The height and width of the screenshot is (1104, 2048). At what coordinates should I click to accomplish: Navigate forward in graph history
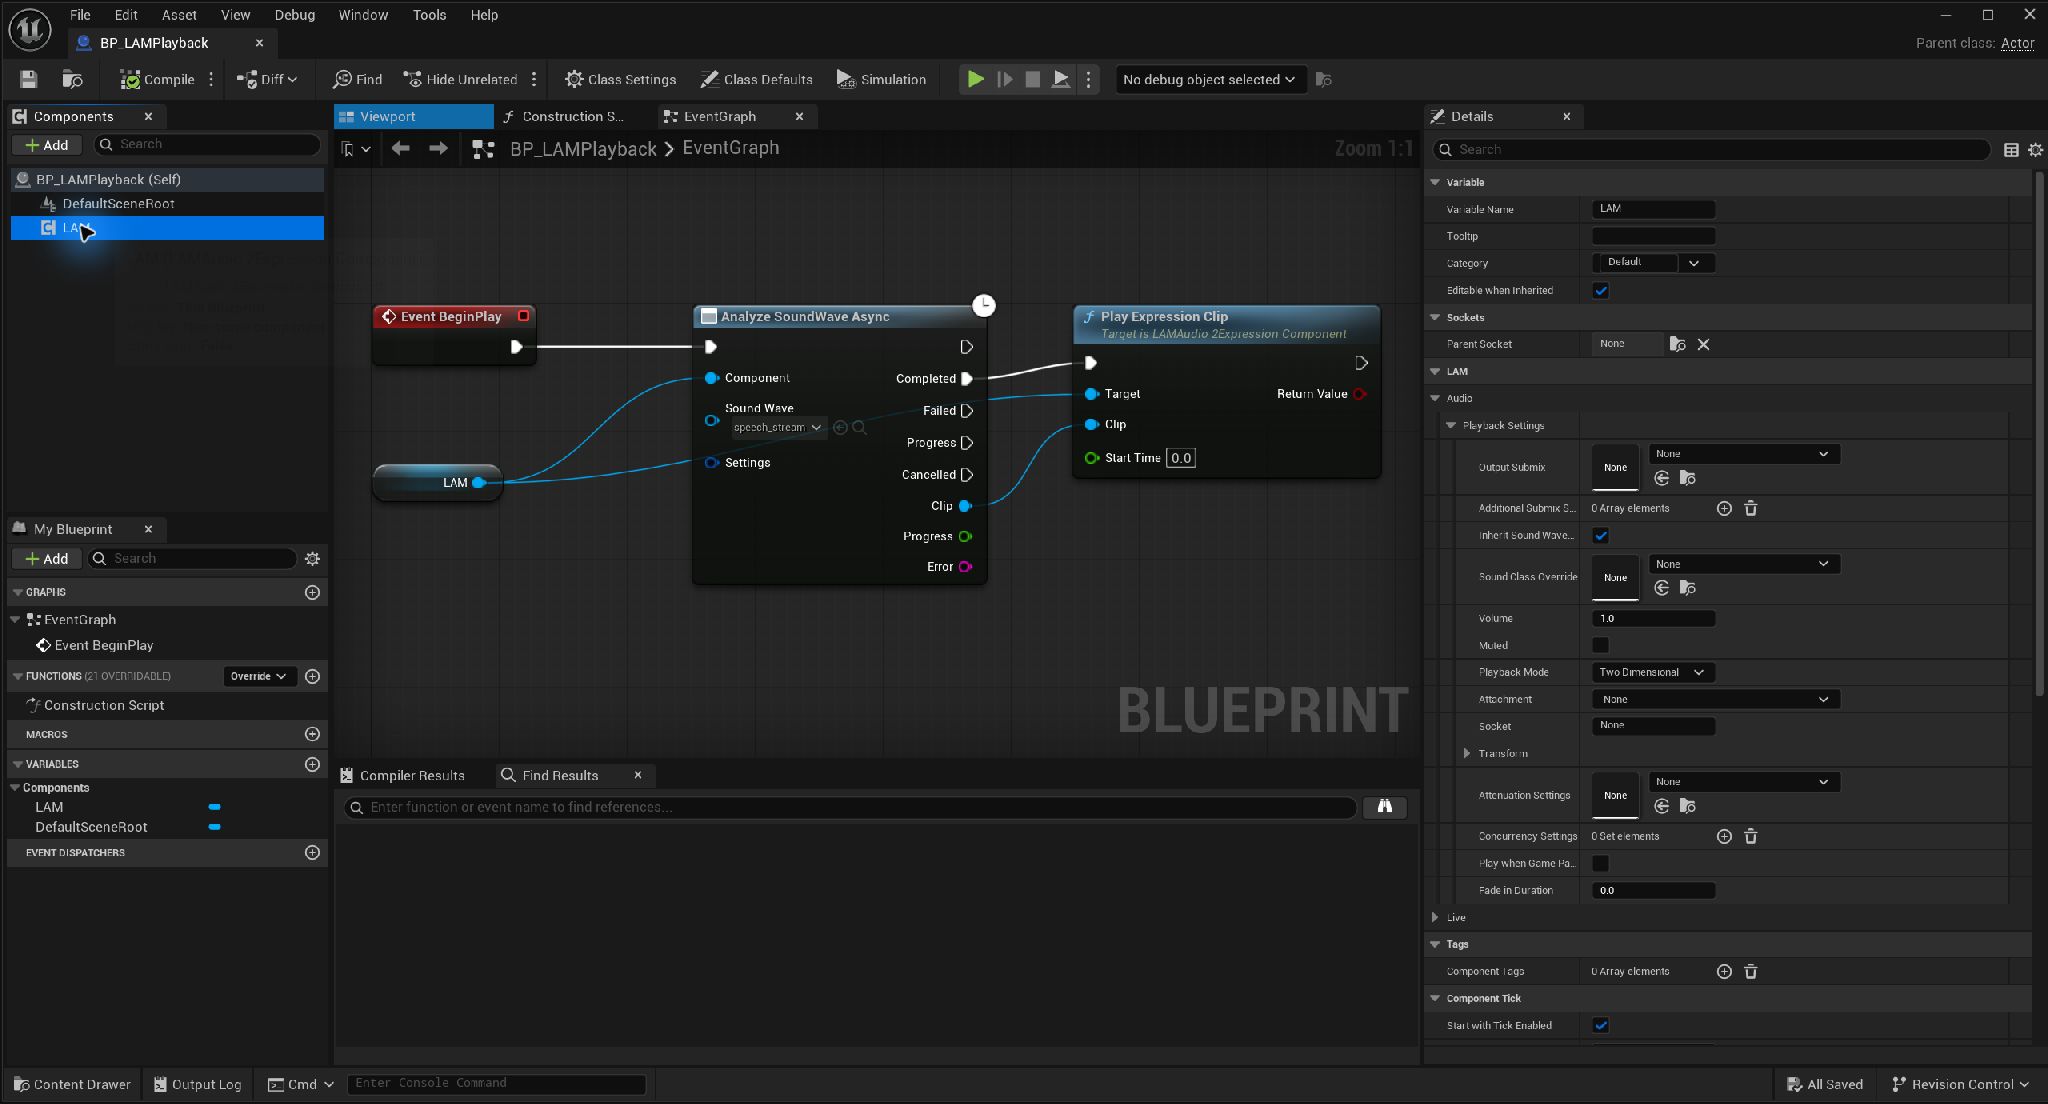coord(438,148)
